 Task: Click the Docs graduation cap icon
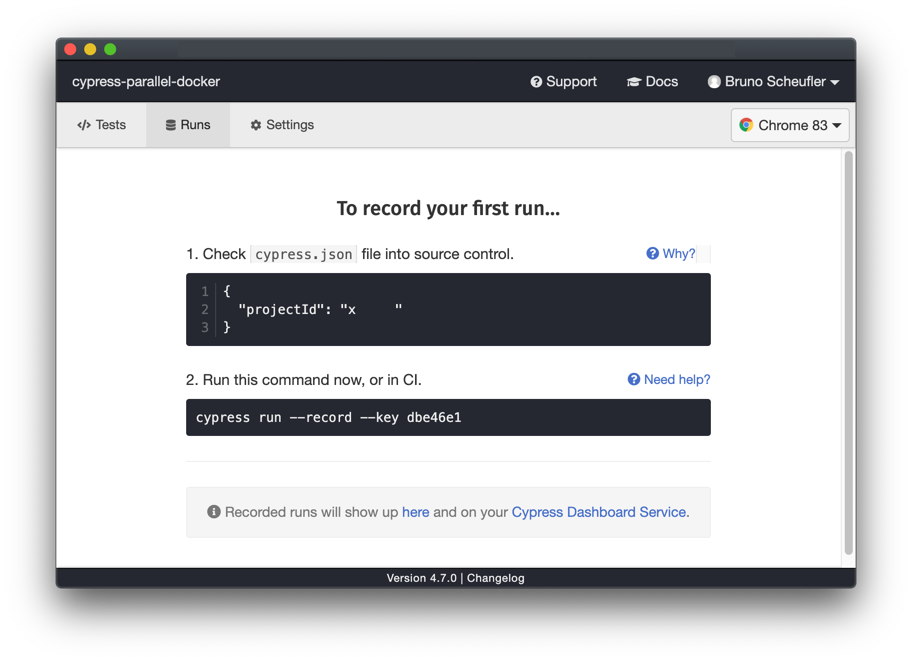click(633, 82)
